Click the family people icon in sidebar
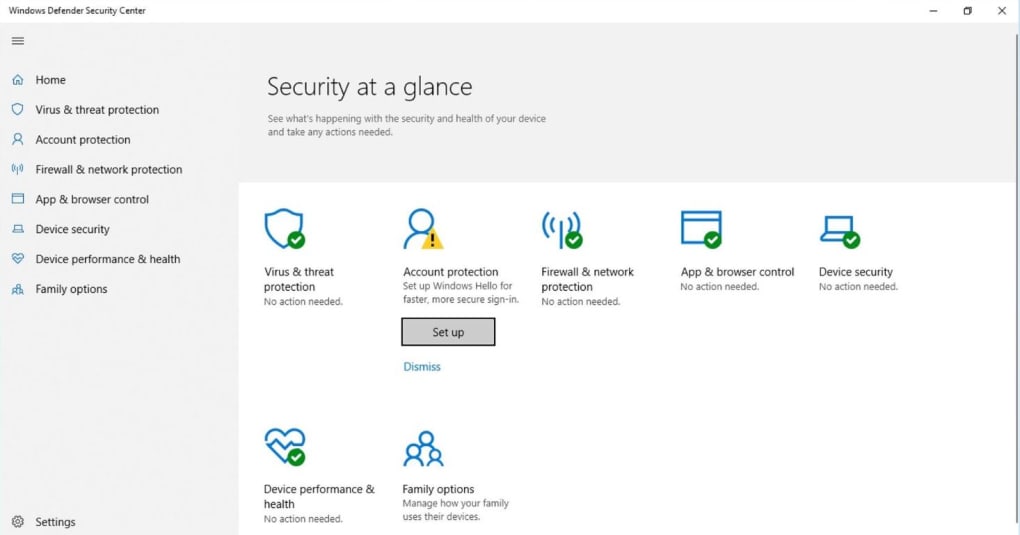This screenshot has width=1020, height=535. coord(18,289)
